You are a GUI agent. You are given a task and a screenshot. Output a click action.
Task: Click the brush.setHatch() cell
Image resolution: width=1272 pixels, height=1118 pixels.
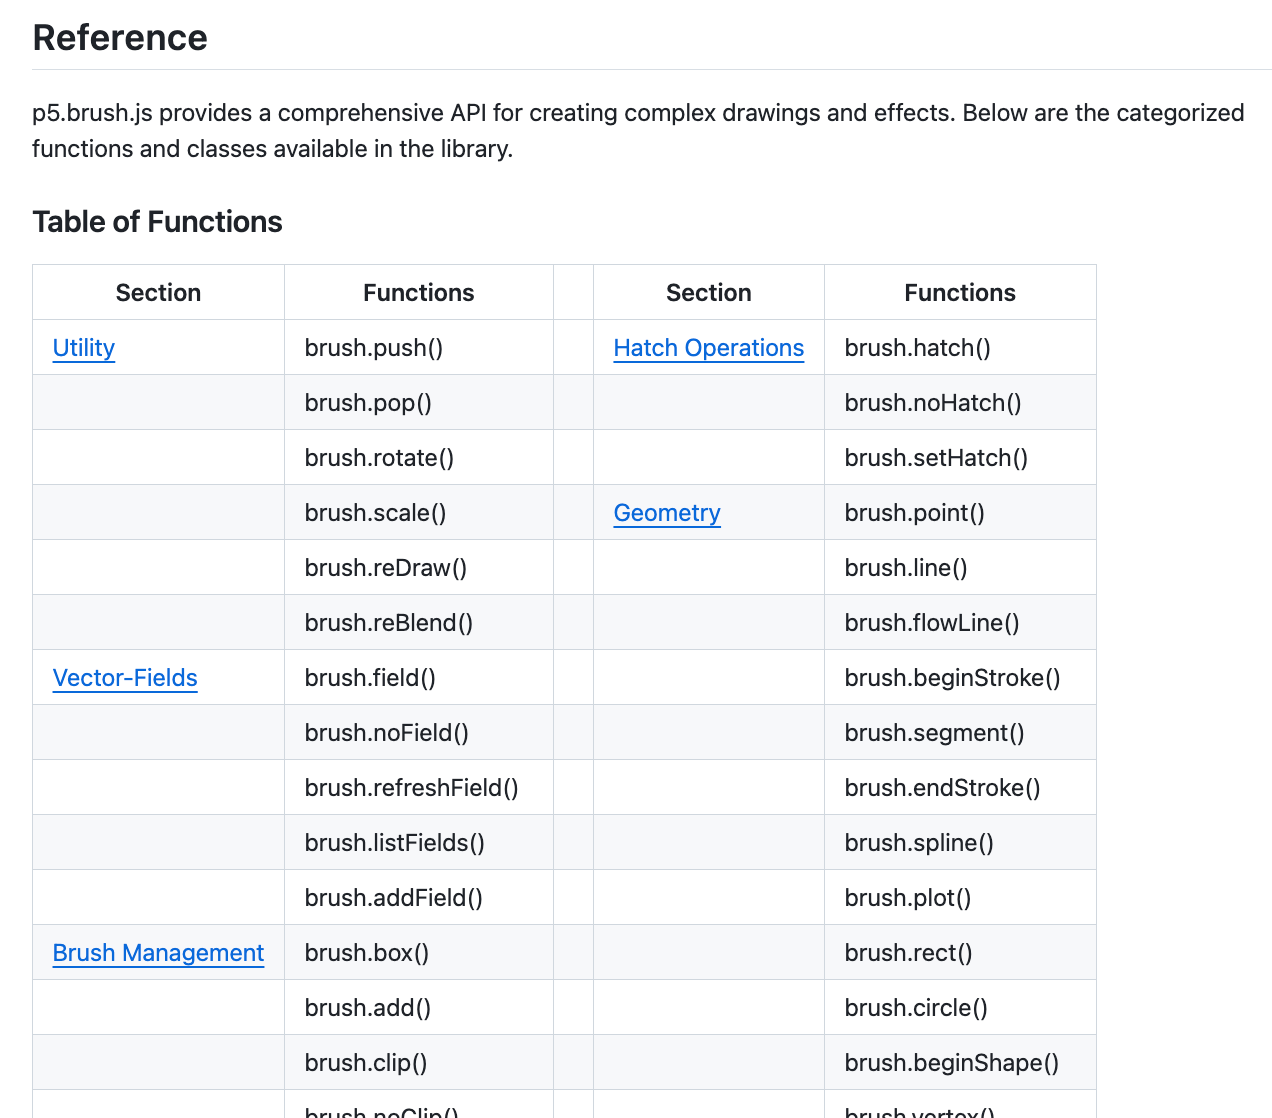(936, 458)
